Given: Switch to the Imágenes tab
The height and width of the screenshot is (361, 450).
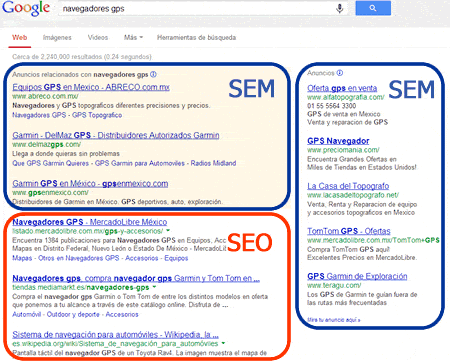Looking at the screenshot, I should coord(57,38).
